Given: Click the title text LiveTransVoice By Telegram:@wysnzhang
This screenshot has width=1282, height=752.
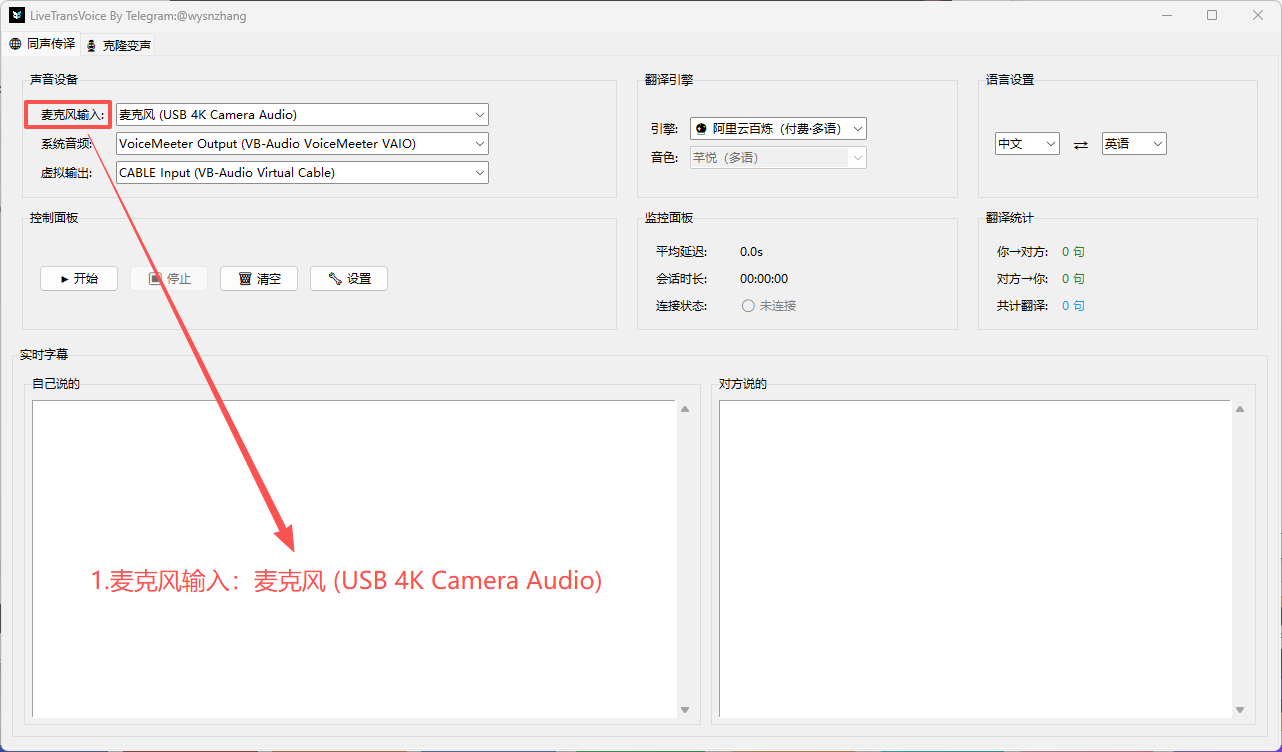Looking at the screenshot, I should (x=138, y=16).
